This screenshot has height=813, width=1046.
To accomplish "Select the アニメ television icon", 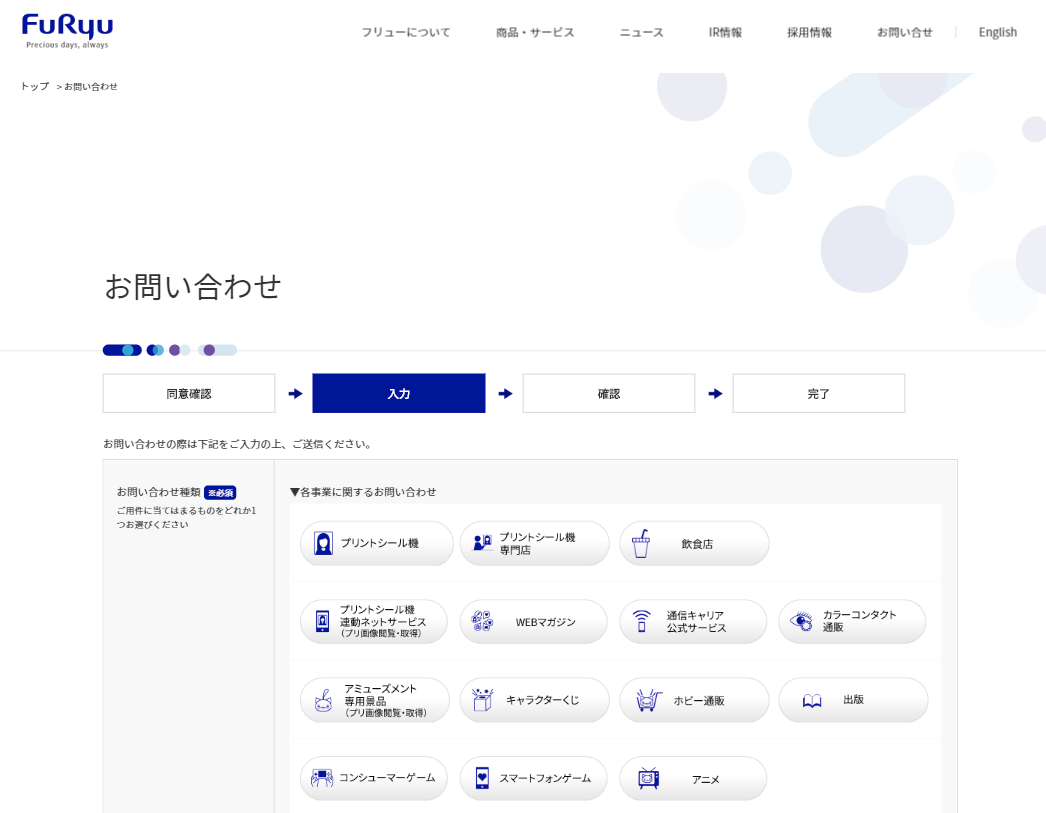I will click(648, 778).
